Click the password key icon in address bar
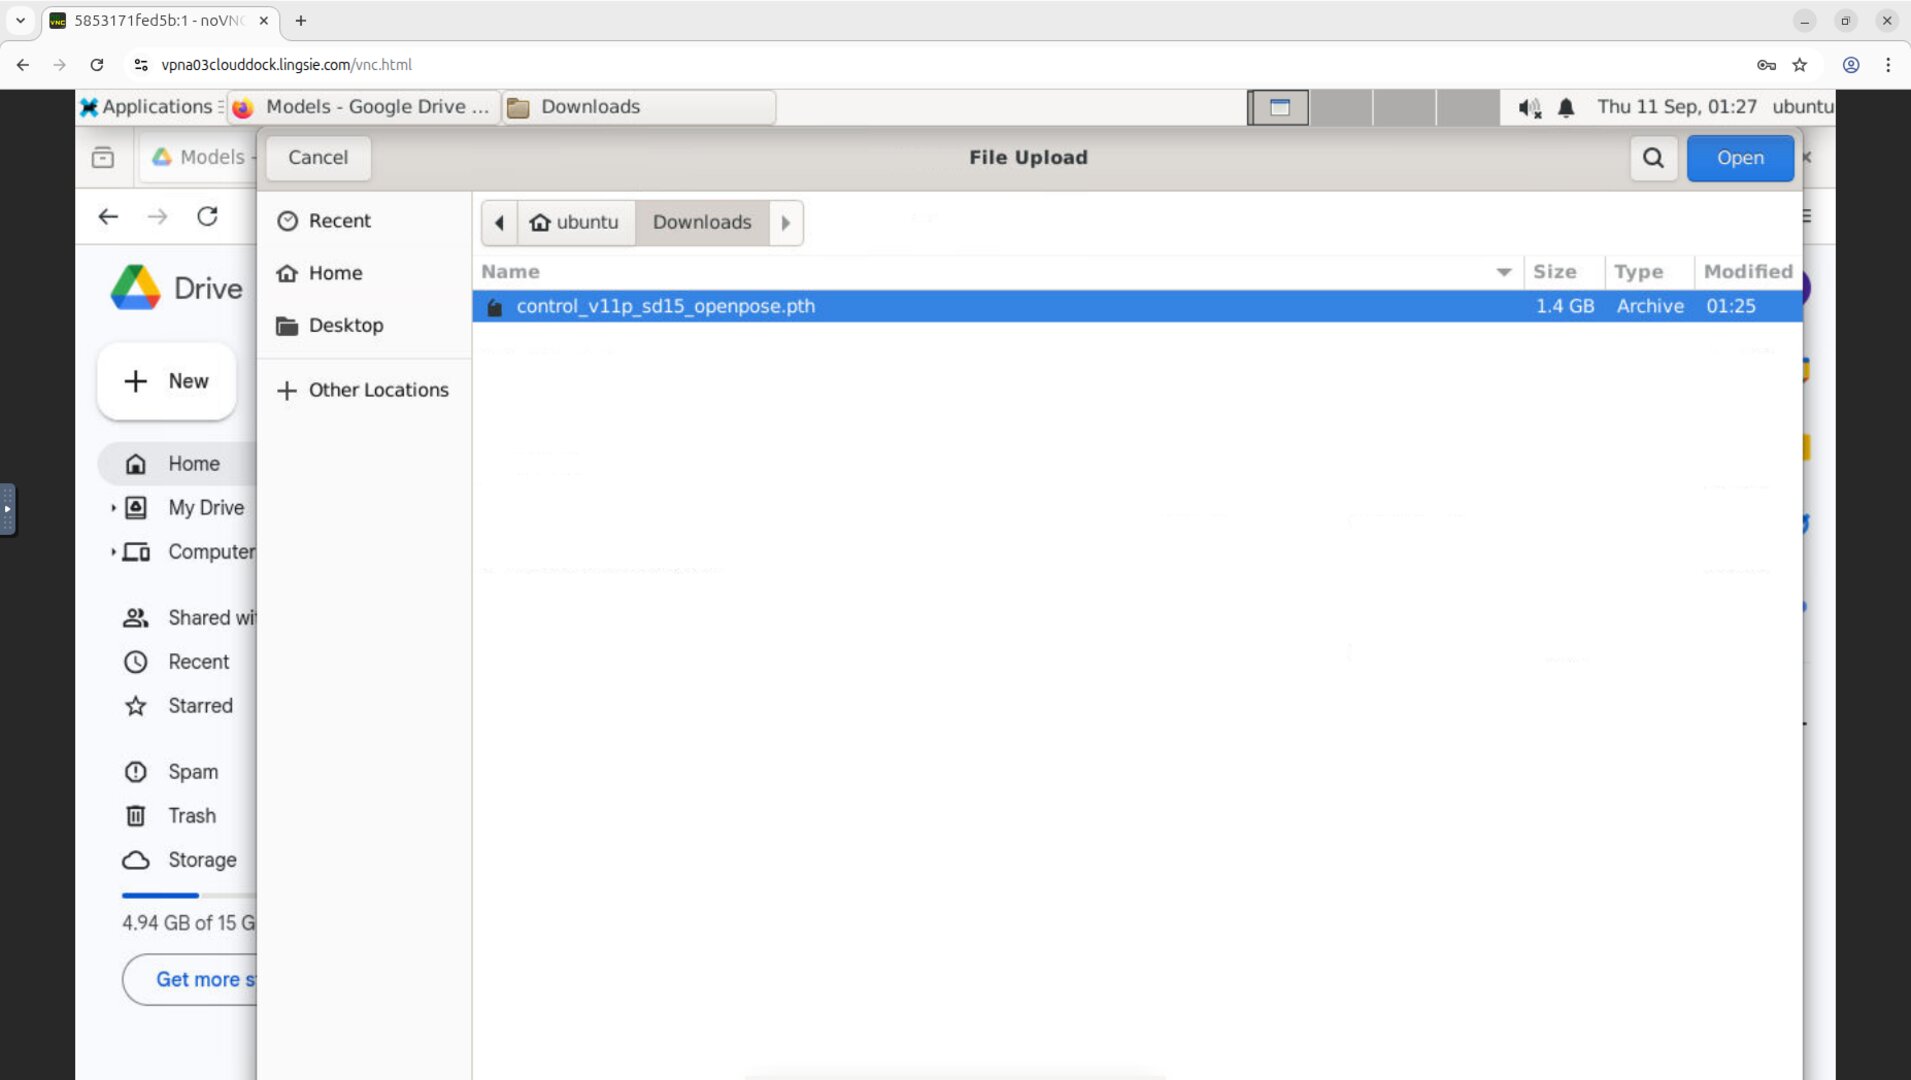Image resolution: width=1911 pixels, height=1080 pixels. tap(1766, 65)
